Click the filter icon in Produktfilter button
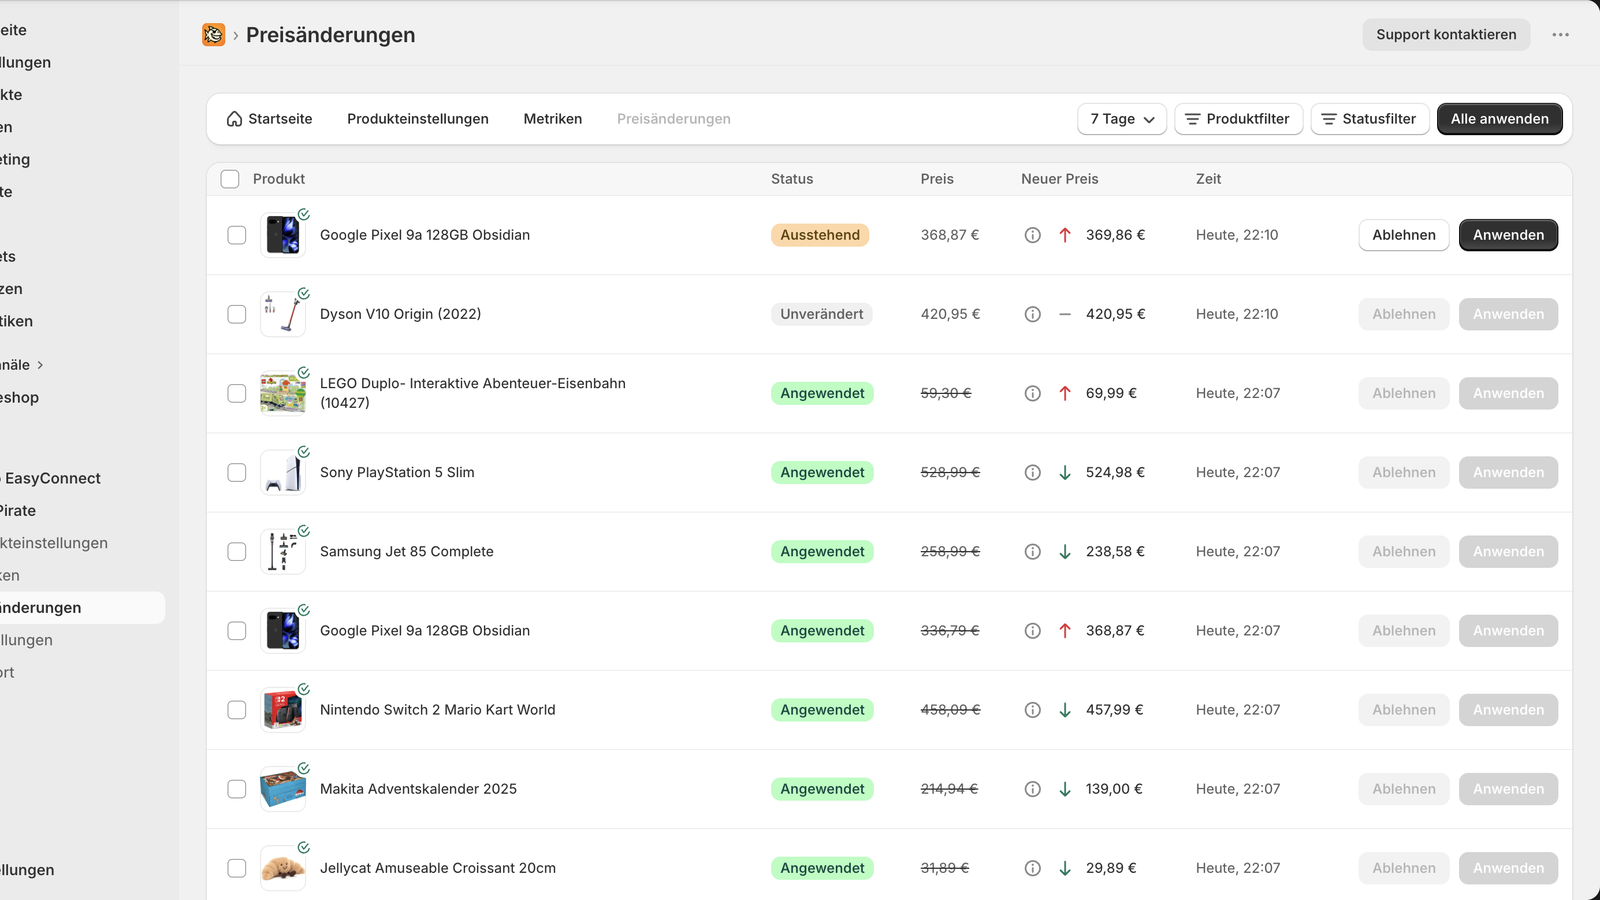This screenshot has width=1600, height=900. (x=1192, y=119)
